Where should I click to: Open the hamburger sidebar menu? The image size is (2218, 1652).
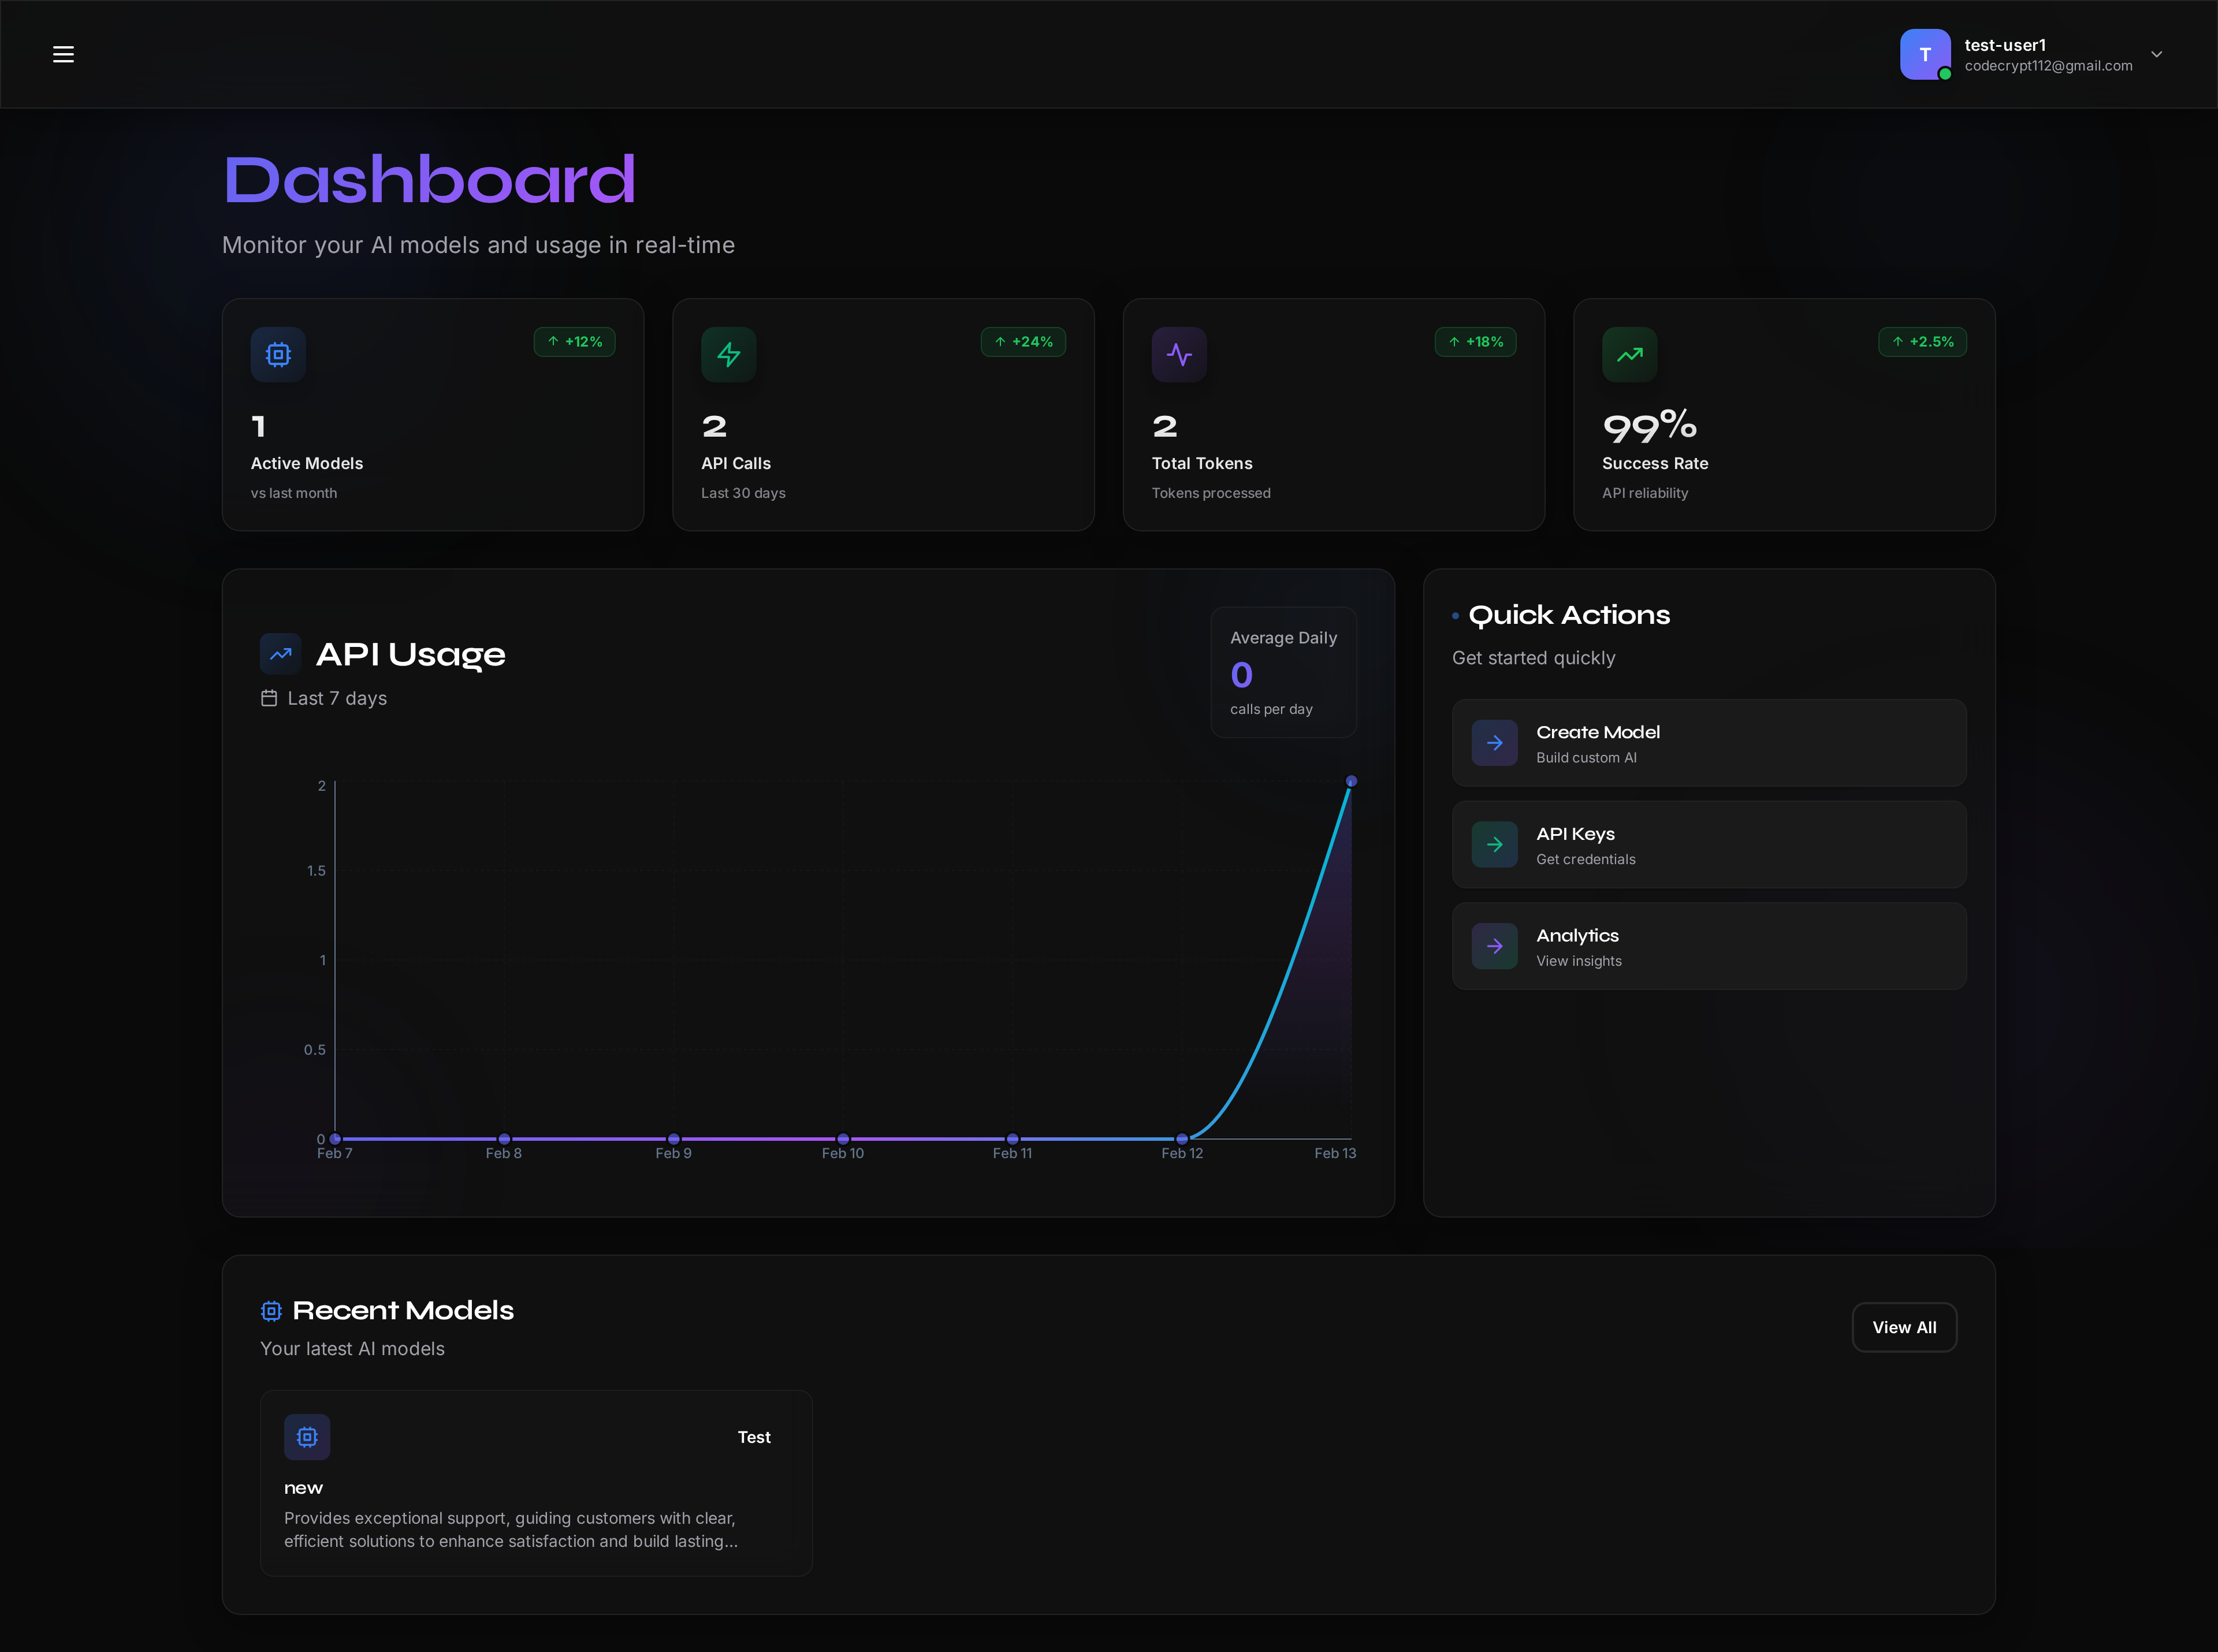click(63, 54)
